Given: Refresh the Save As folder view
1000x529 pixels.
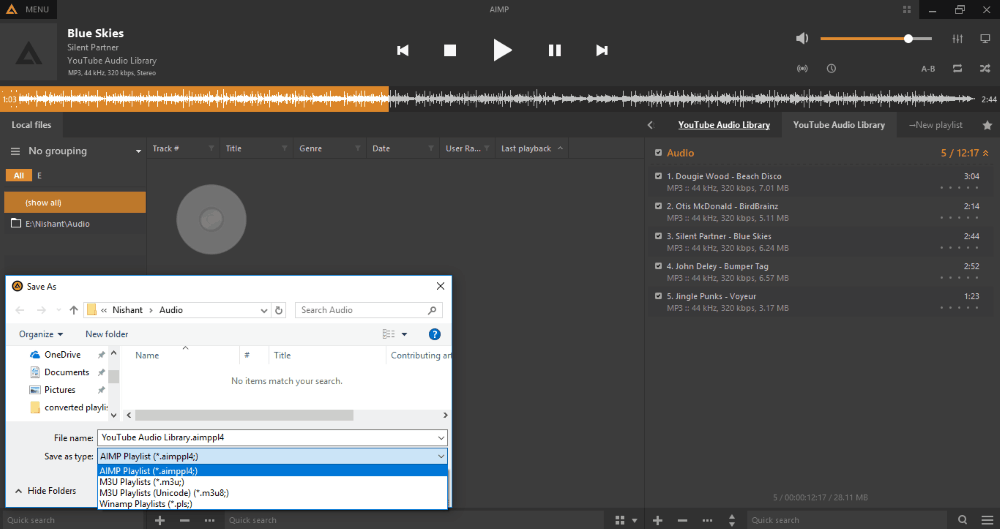Looking at the screenshot, I should click(279, 310).
